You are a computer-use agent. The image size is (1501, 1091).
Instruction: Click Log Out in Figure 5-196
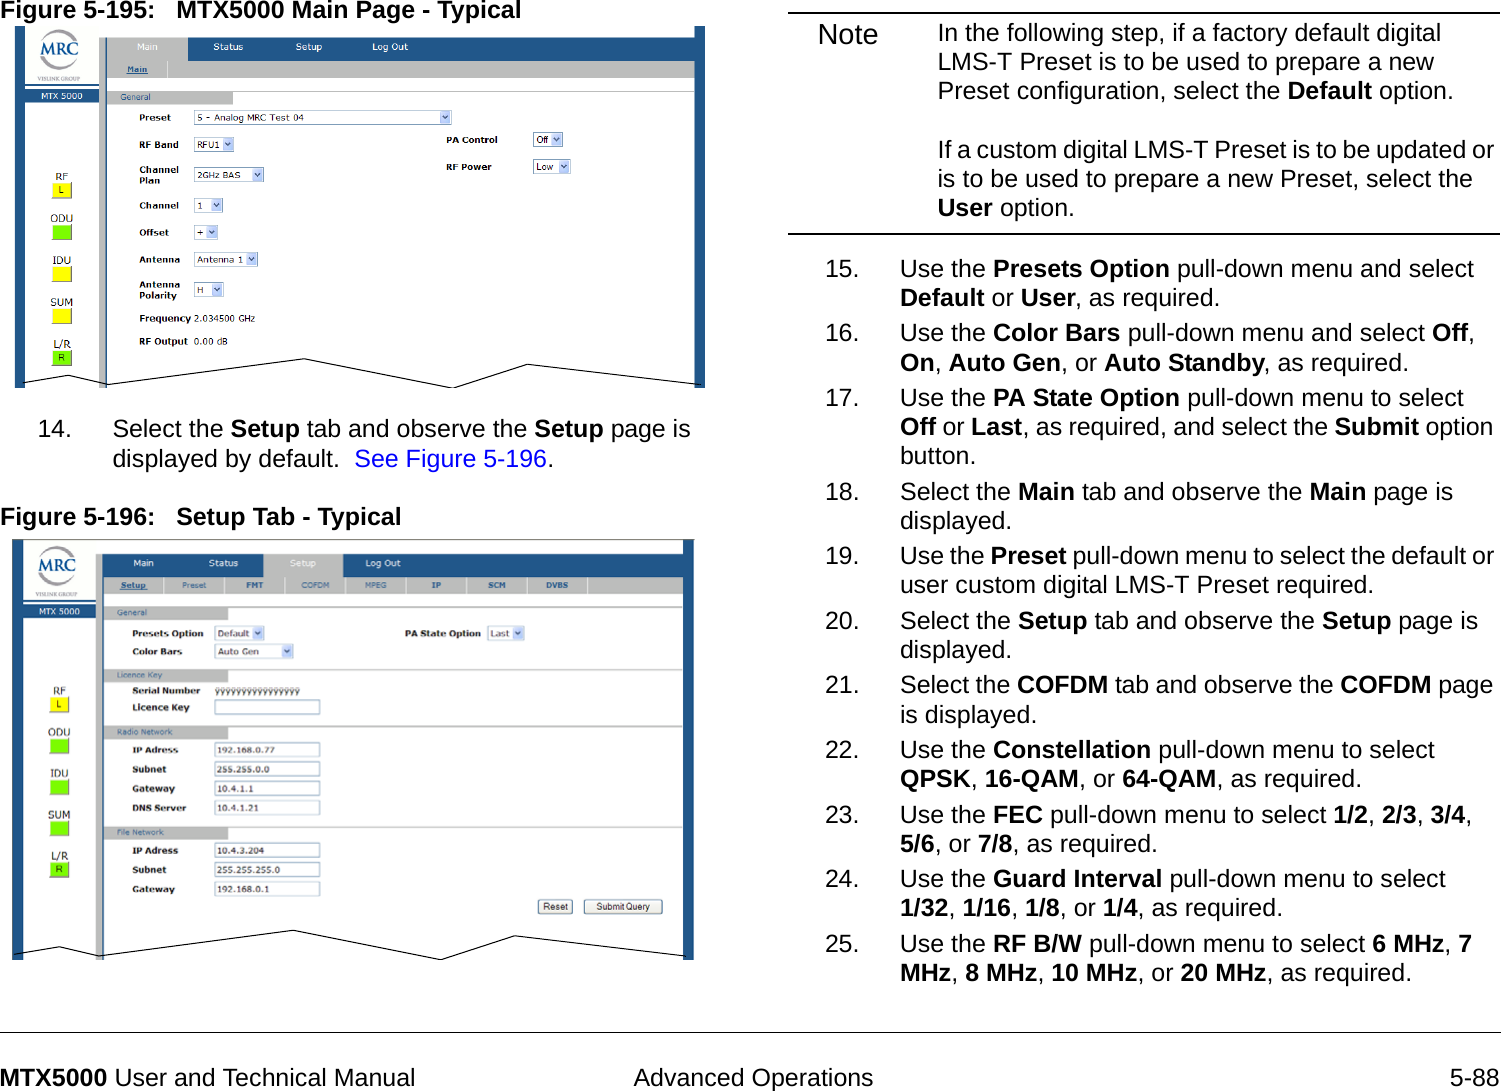(383, 563)
